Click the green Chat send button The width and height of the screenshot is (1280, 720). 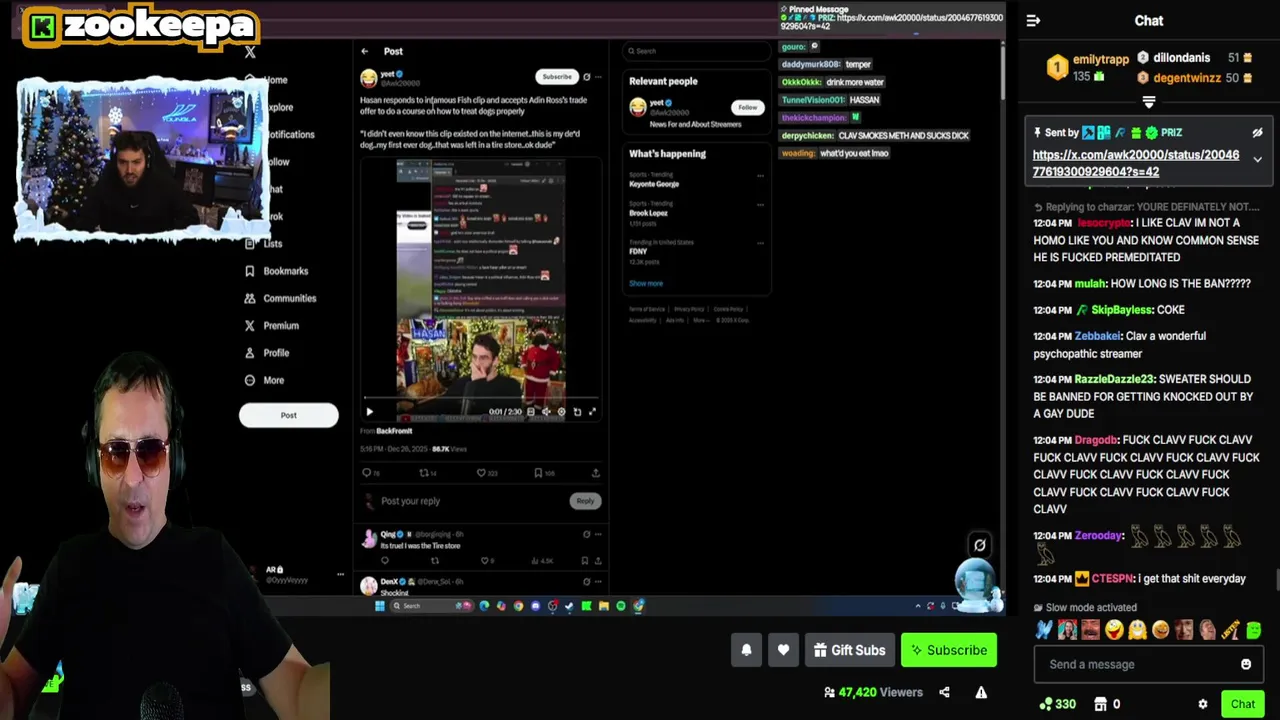tap(1243, 704)
